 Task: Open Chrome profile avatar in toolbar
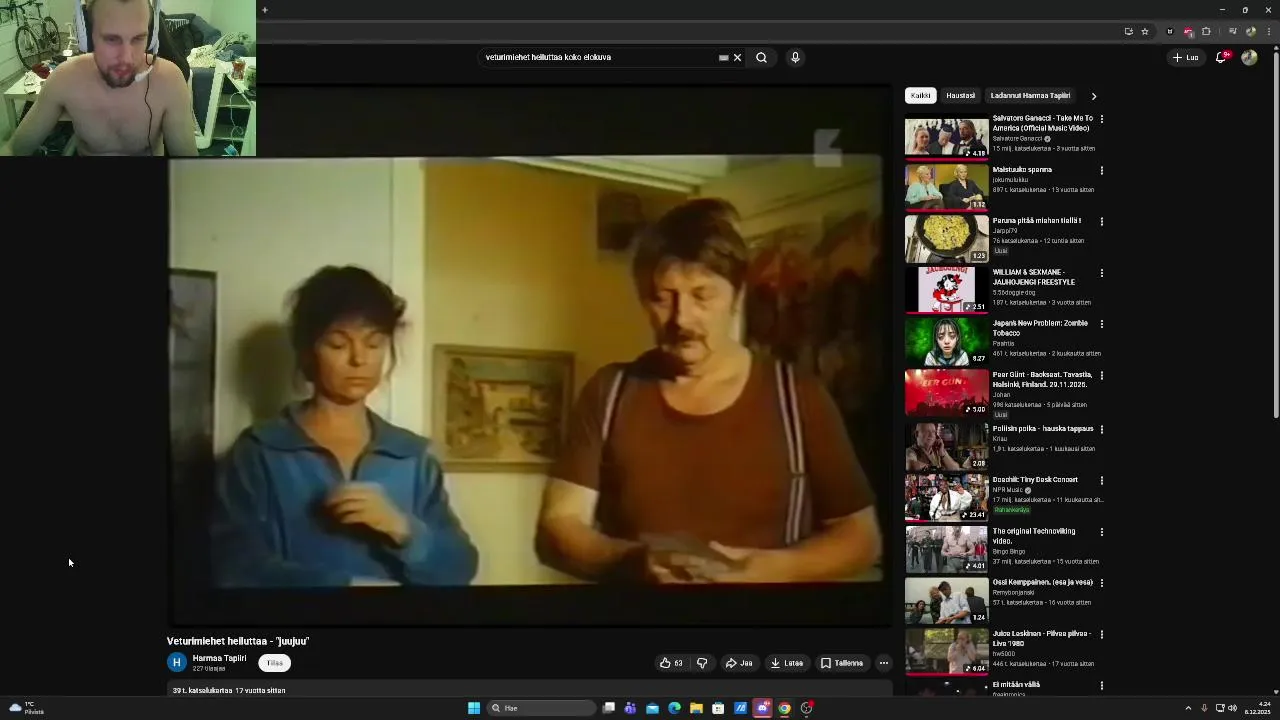[1251, 31]
